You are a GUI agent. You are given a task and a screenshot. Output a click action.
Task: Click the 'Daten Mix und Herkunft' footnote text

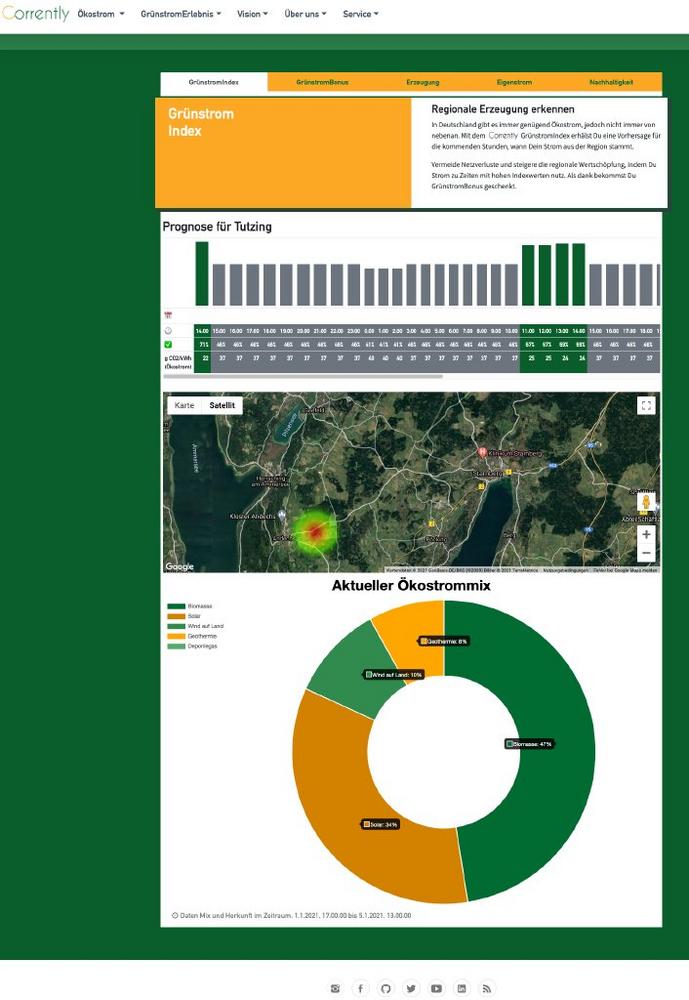295,915
